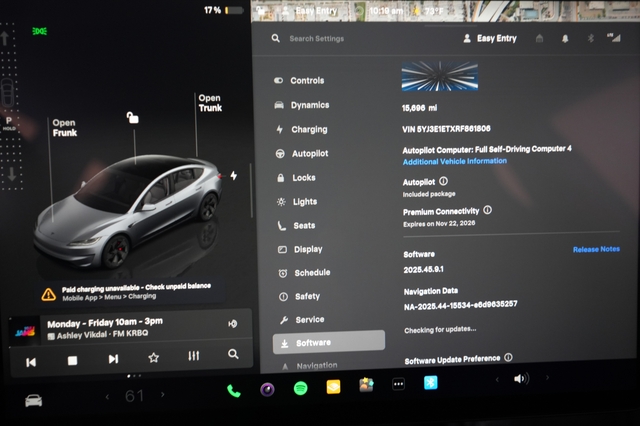Tap the 61 temperature setting
This screenshot has width=640, height=426.
click(x=134, y=396)
